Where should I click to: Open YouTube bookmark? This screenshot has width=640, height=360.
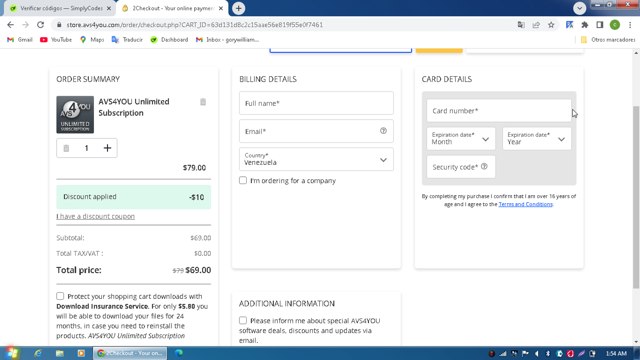tap(56, 40)
